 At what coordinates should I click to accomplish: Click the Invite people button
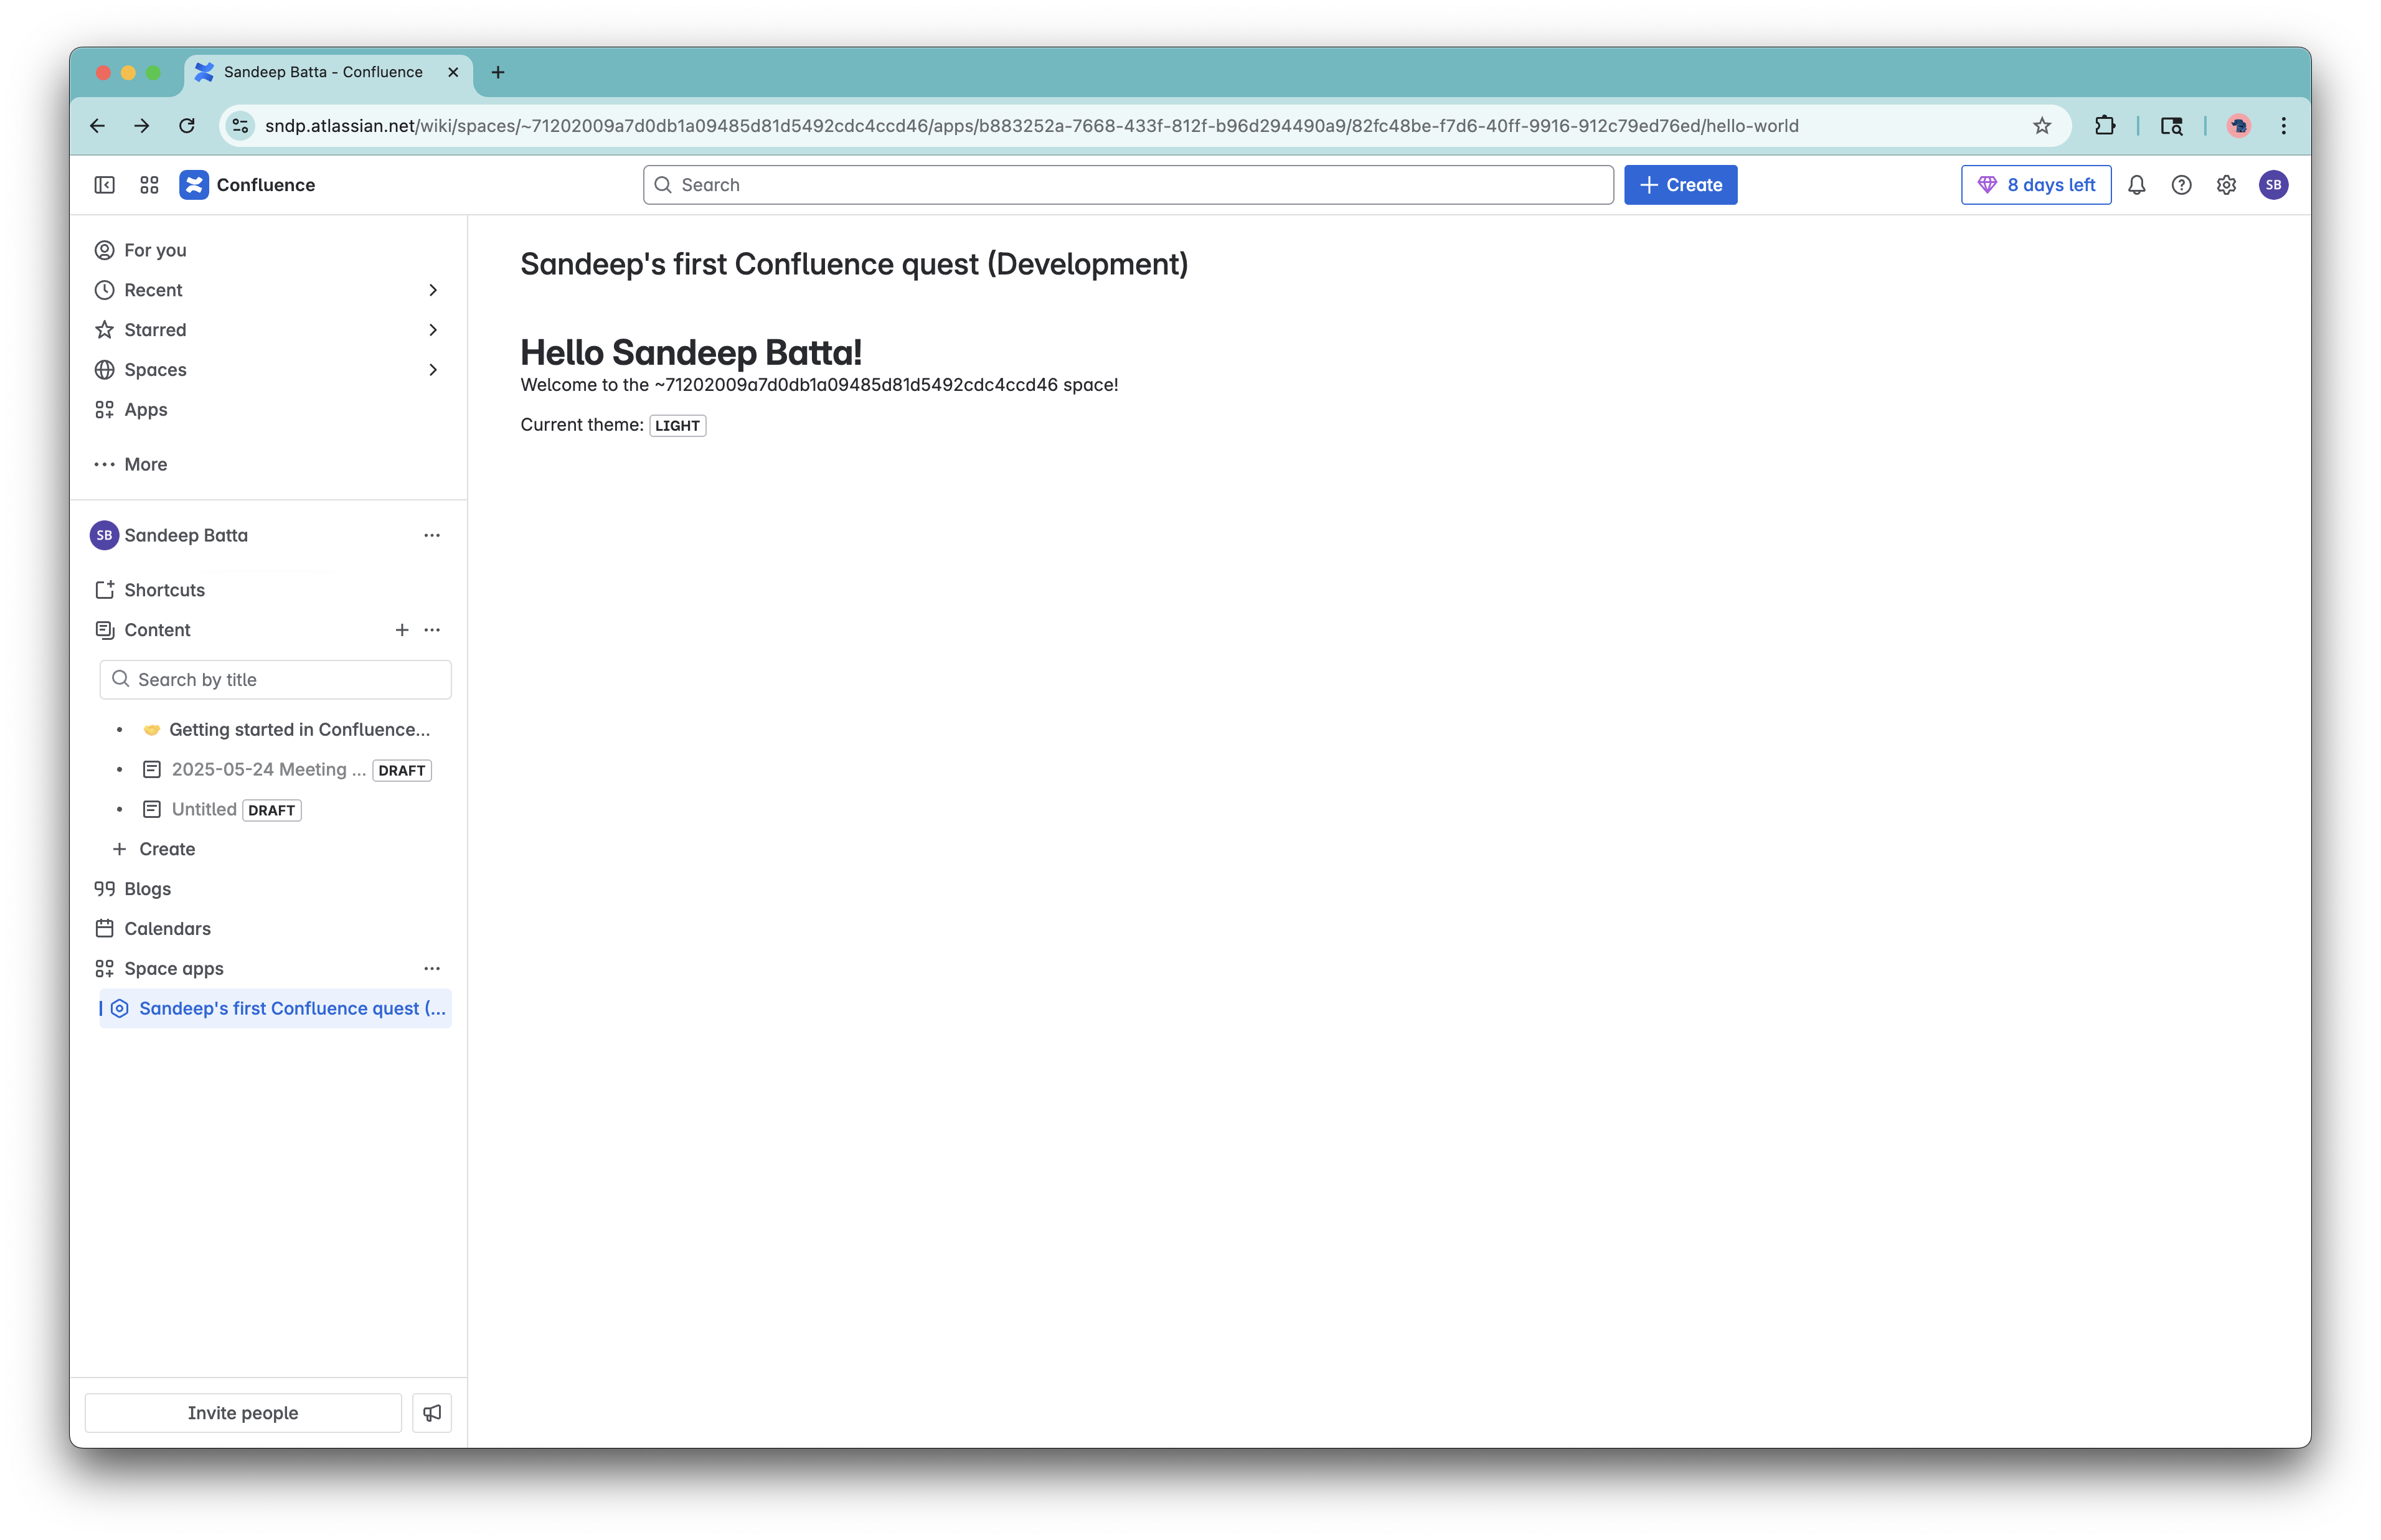pyautogui.click(x=243, y=1412)
